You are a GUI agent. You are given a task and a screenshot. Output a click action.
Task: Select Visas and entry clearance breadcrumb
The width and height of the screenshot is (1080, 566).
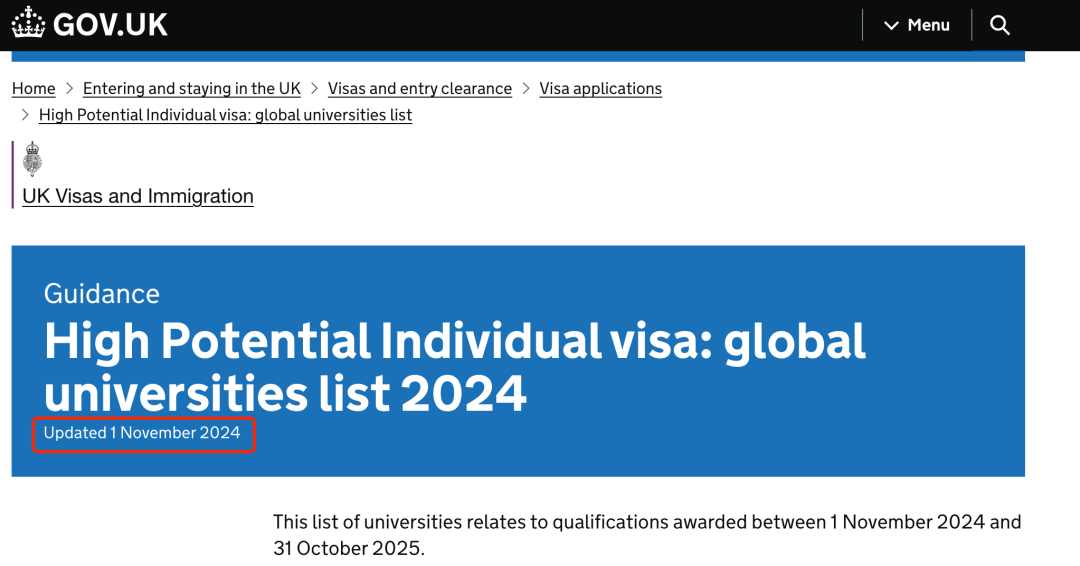click(419, 89)
